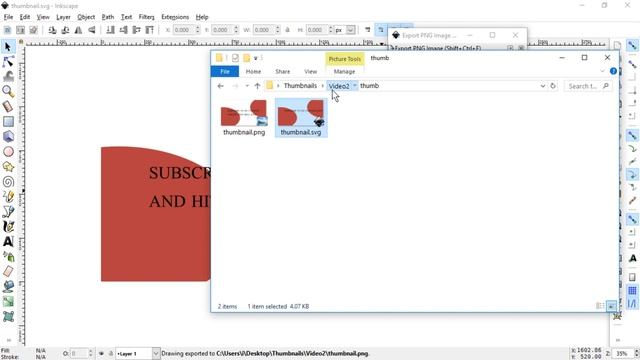Toggle snap text anchors button
Viewport: 640px width, 360px height.
632,258
